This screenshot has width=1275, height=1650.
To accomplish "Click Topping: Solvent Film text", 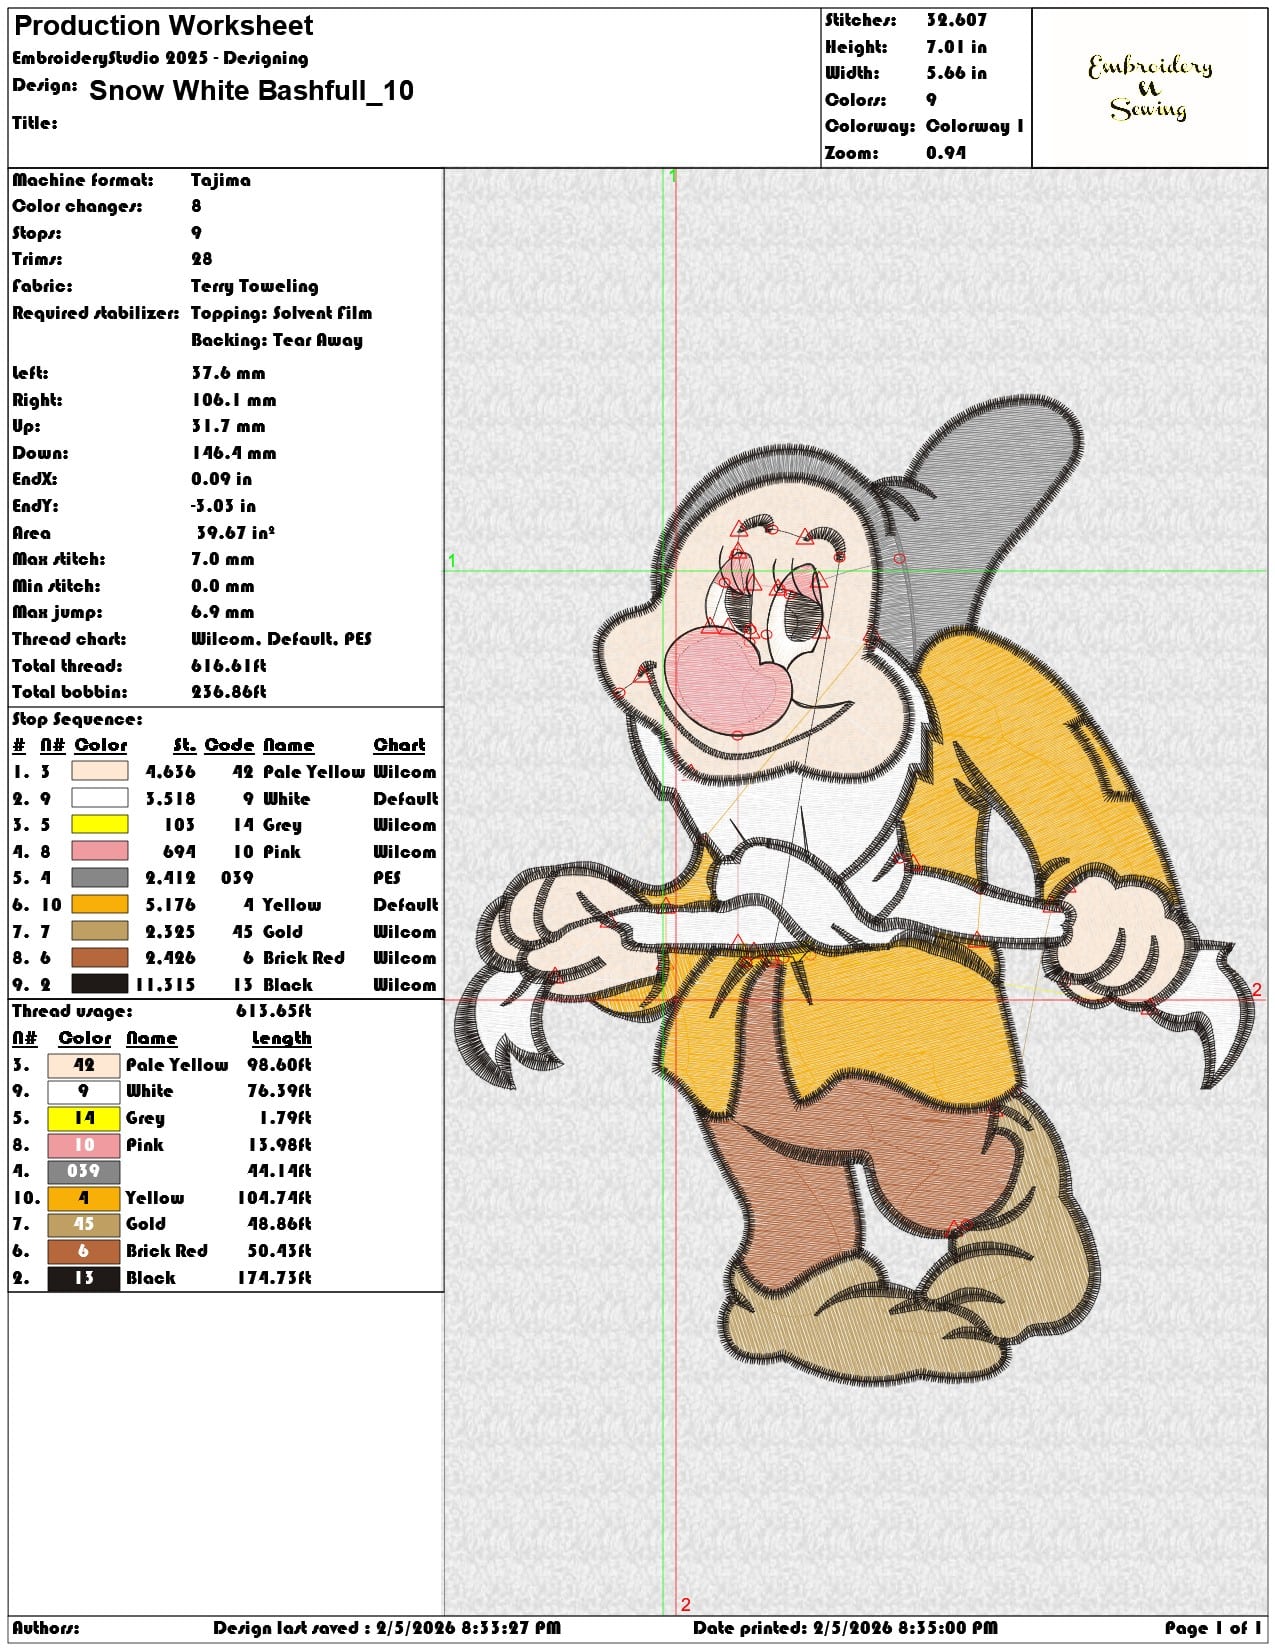I will (x=282, y=313).
